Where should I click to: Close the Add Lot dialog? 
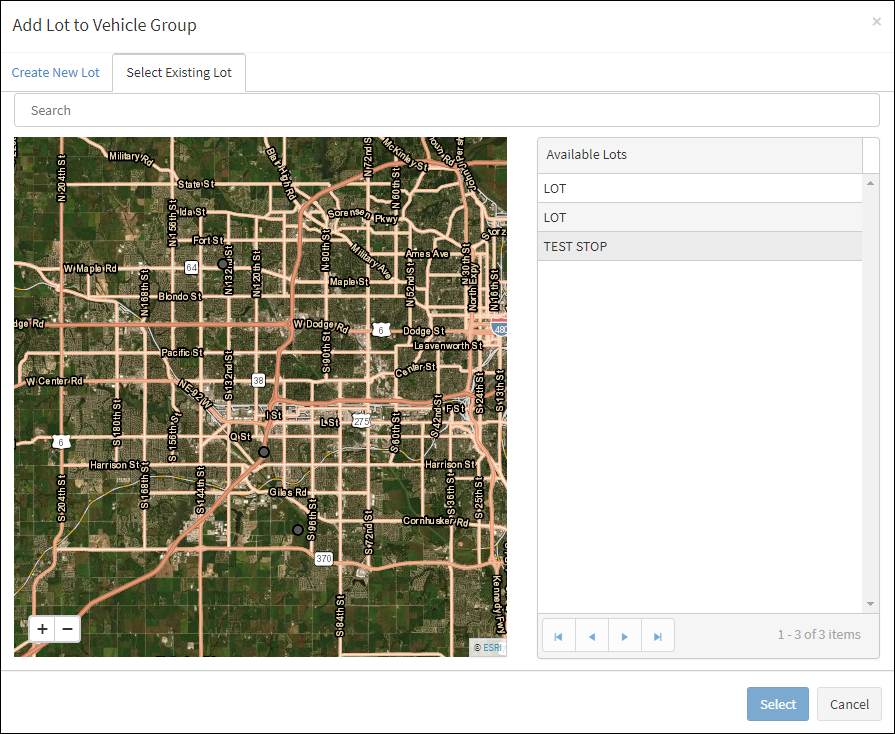(876, 21)
